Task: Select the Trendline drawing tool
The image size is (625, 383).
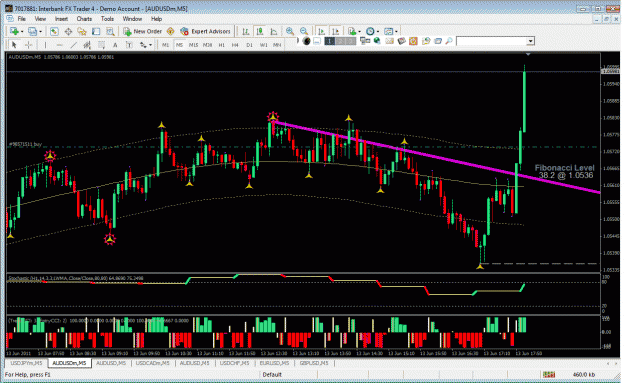Action: (x=73, y=45)
